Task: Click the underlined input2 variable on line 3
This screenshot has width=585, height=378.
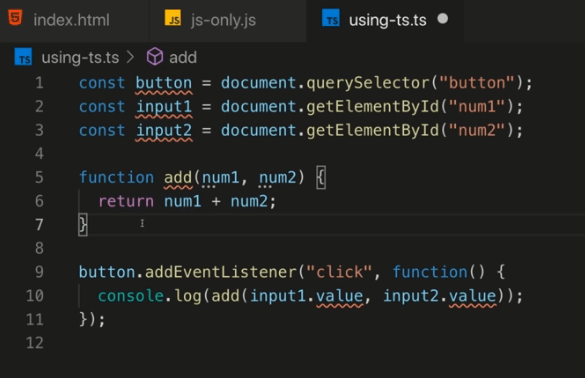Action: [x=164, y=131]
